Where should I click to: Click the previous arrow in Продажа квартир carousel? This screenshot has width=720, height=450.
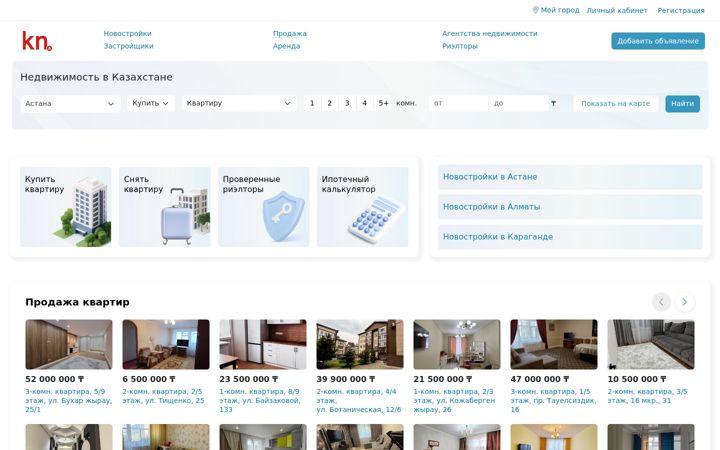[661, 302]
